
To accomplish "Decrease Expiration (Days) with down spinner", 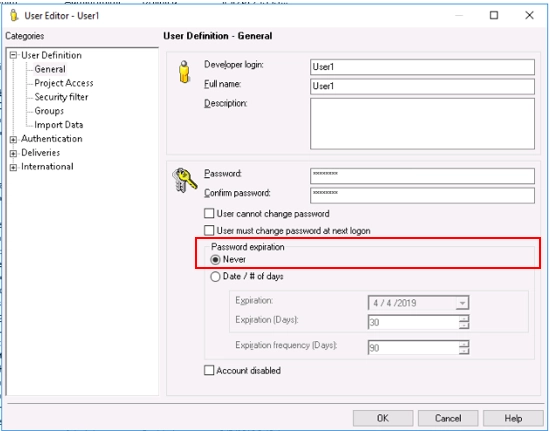I will coord(464,325).
